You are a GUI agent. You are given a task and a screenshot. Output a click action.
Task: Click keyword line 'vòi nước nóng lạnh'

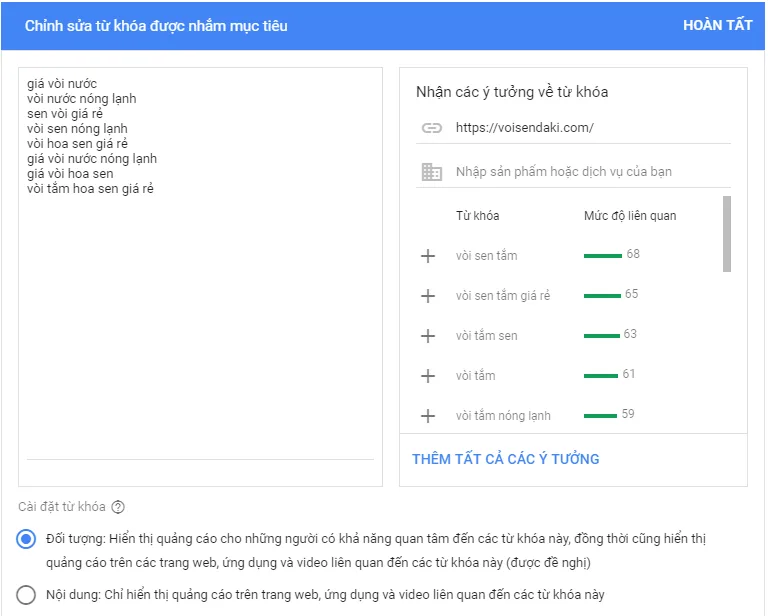[82, 99]
